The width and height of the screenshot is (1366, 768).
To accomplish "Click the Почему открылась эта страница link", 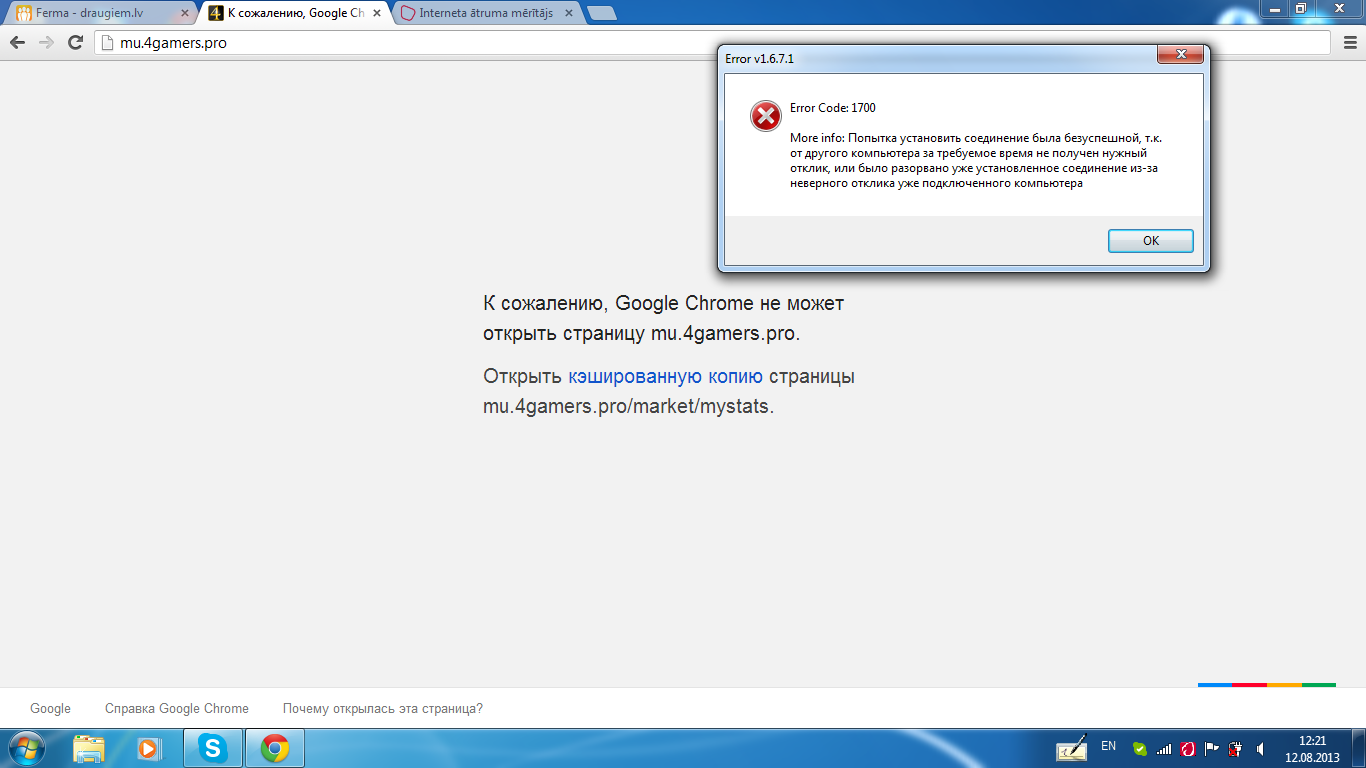I will (x=382, y=708).
